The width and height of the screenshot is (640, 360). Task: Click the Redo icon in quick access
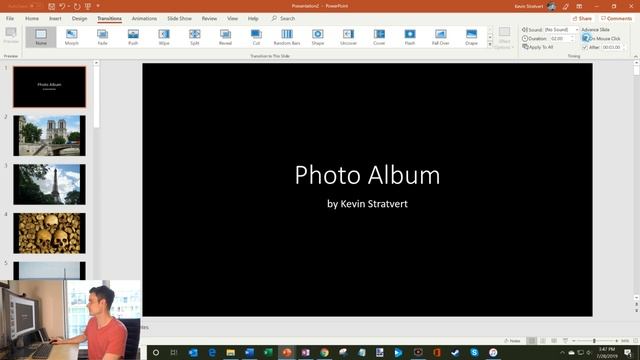coord(77,6)
